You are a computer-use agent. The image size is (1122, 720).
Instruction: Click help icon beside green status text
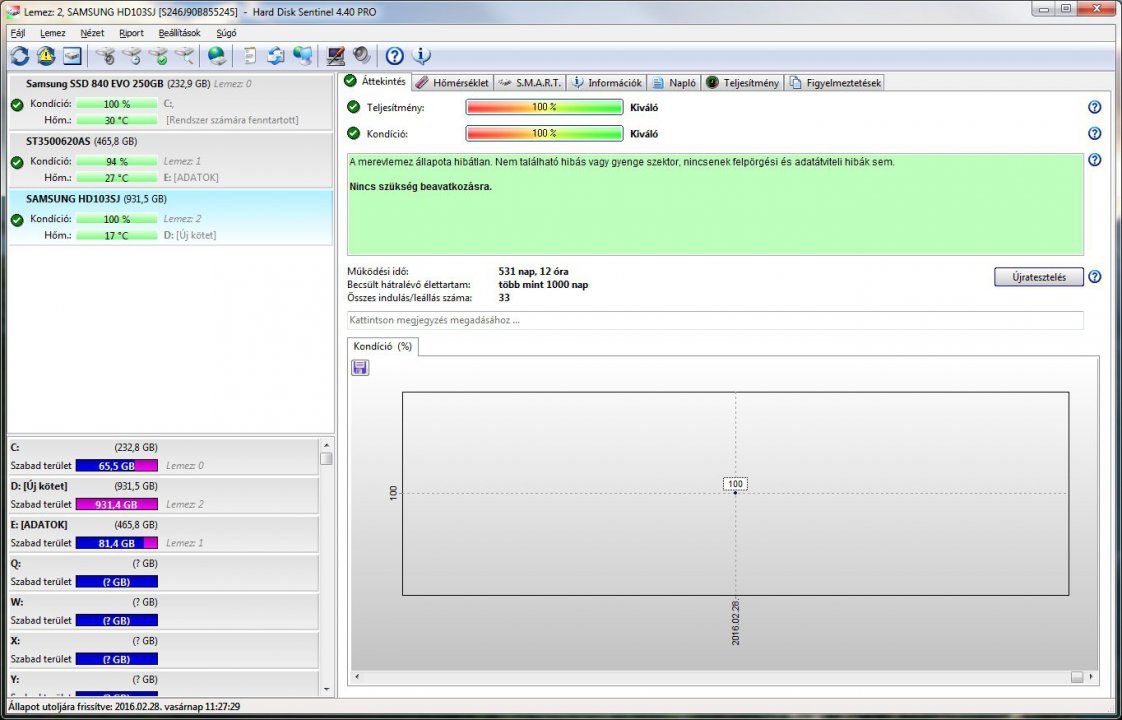(1095, 160)
